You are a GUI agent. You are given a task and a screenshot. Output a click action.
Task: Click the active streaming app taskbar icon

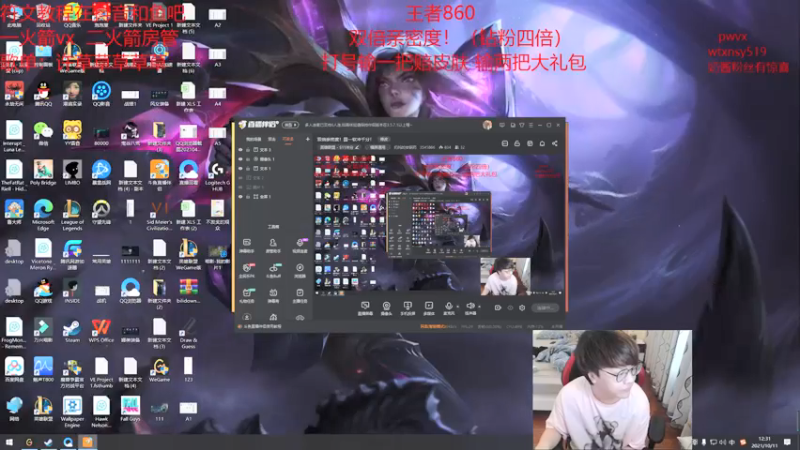click(88, 442)
